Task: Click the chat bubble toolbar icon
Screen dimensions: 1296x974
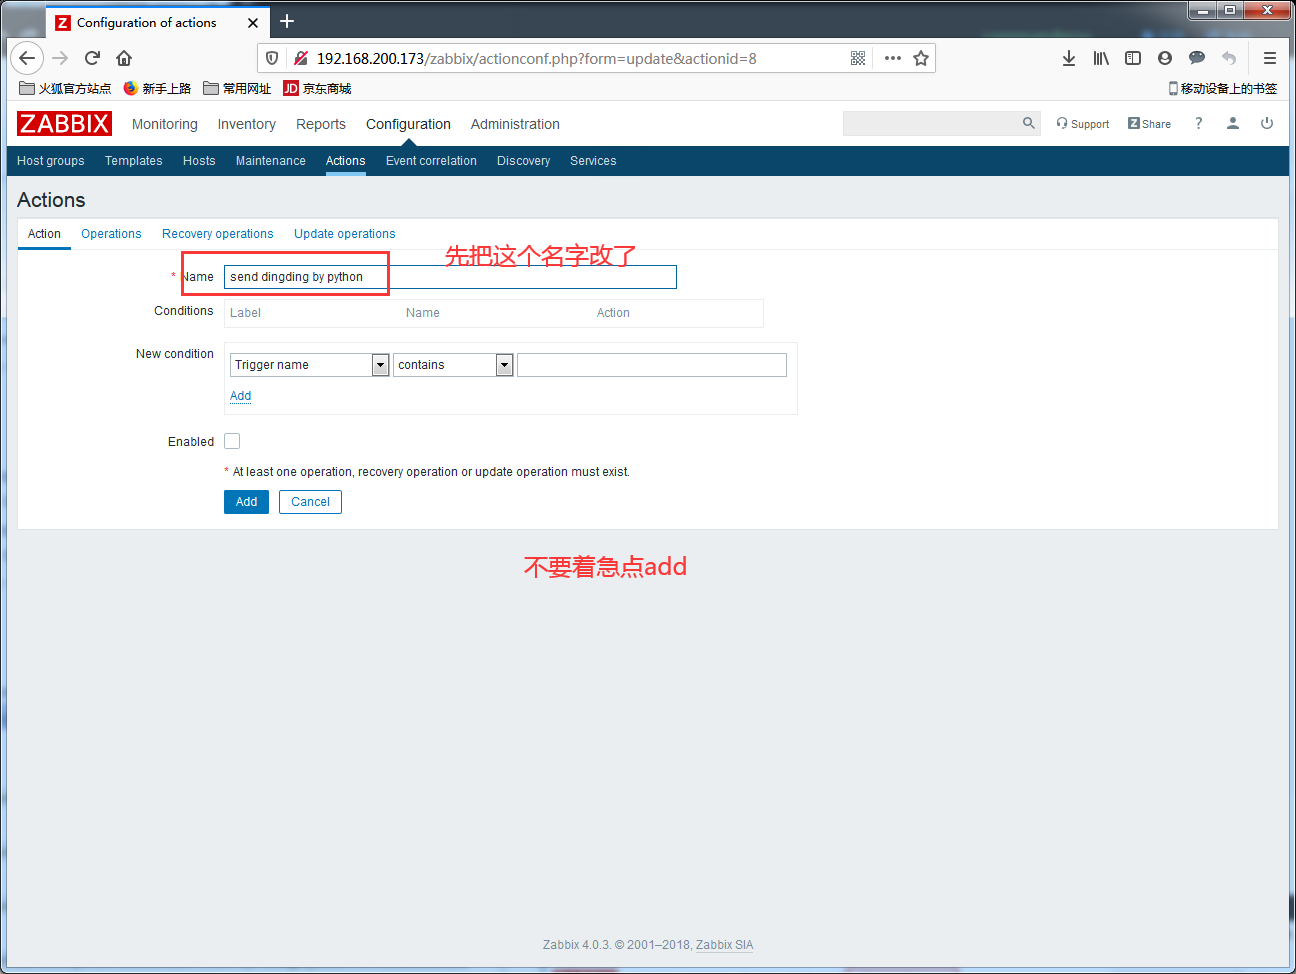Action: 1197,58
